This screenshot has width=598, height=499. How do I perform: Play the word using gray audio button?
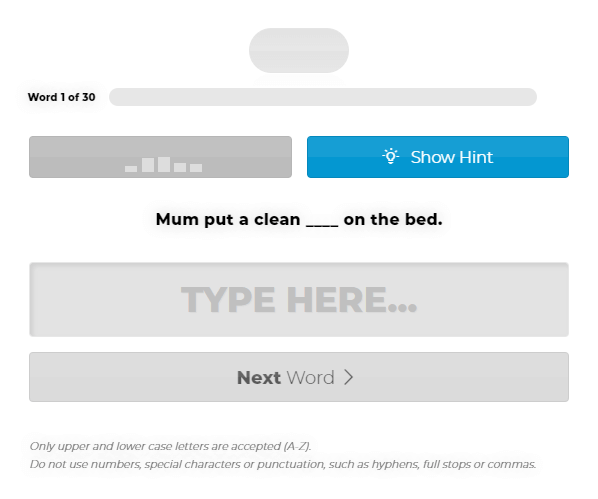(161, 157)
